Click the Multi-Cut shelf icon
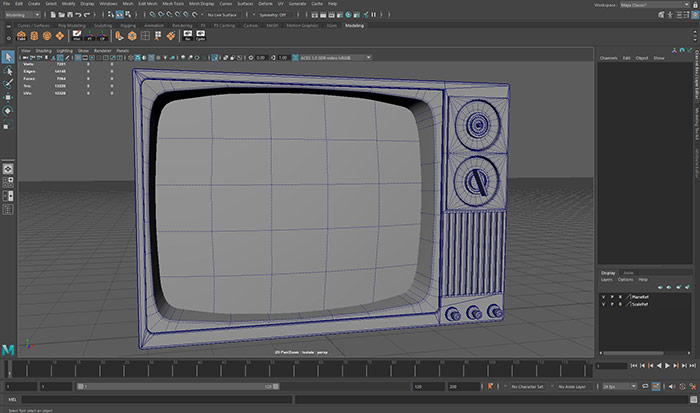Image resolution: width=700 pixels, height=413 pixels. [170, 36]
